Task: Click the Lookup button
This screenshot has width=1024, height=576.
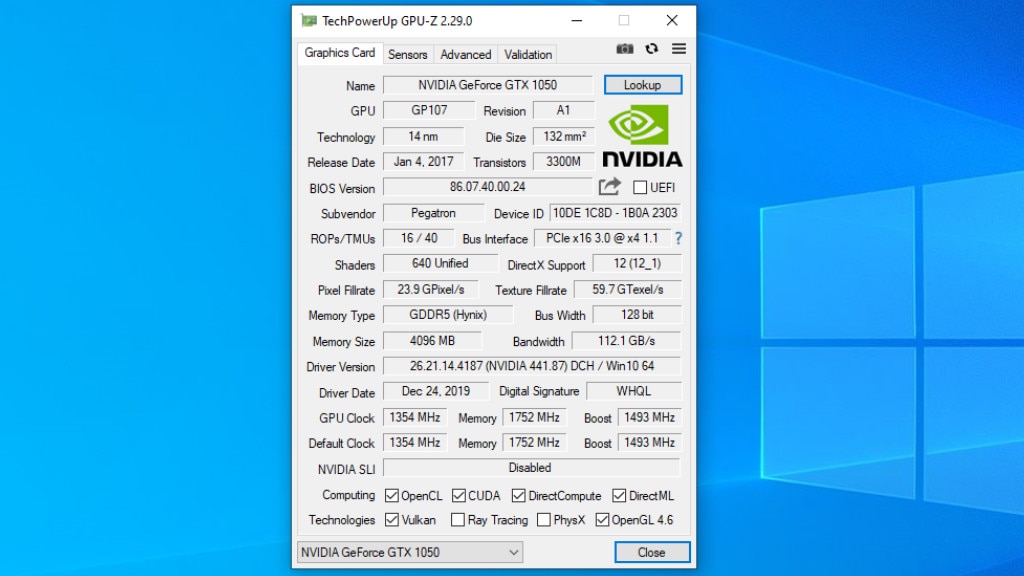Action: pos(643,85)
